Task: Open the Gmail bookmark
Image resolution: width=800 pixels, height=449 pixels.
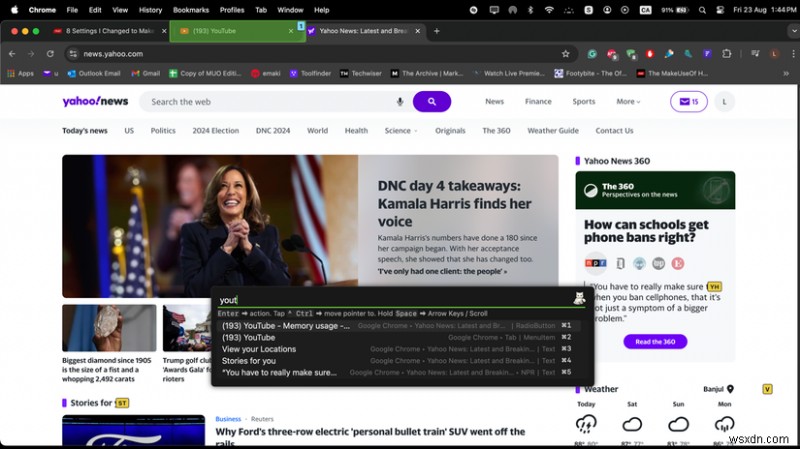Action: [x=146, y=73]
